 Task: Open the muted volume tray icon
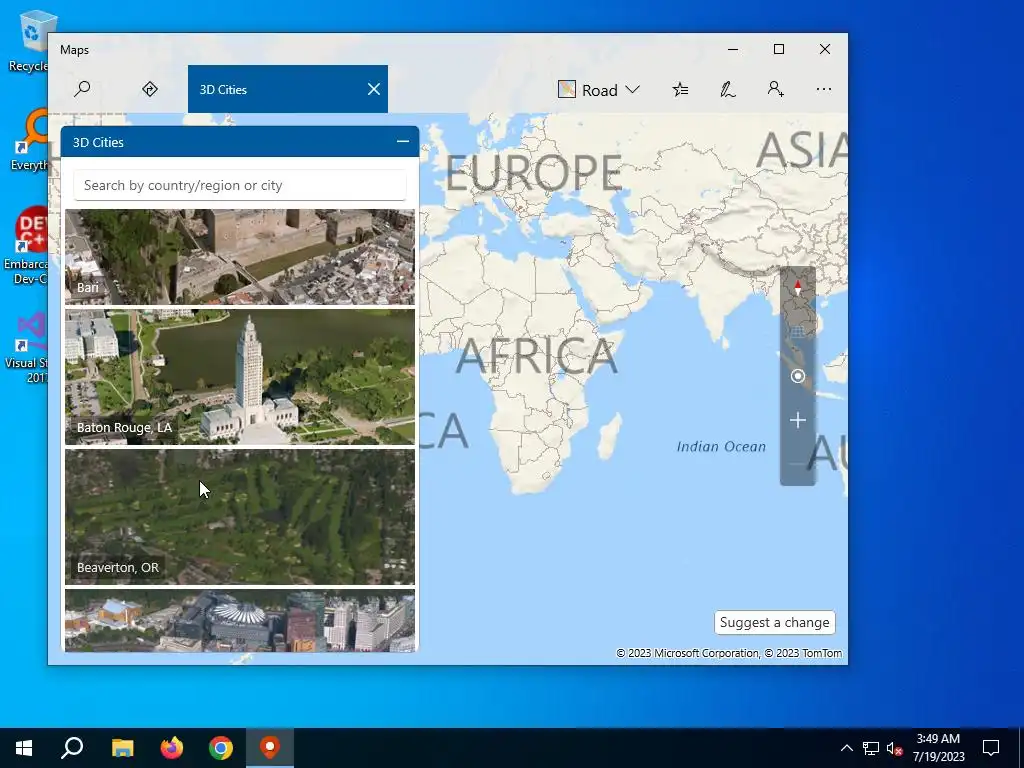click(894, 748)
